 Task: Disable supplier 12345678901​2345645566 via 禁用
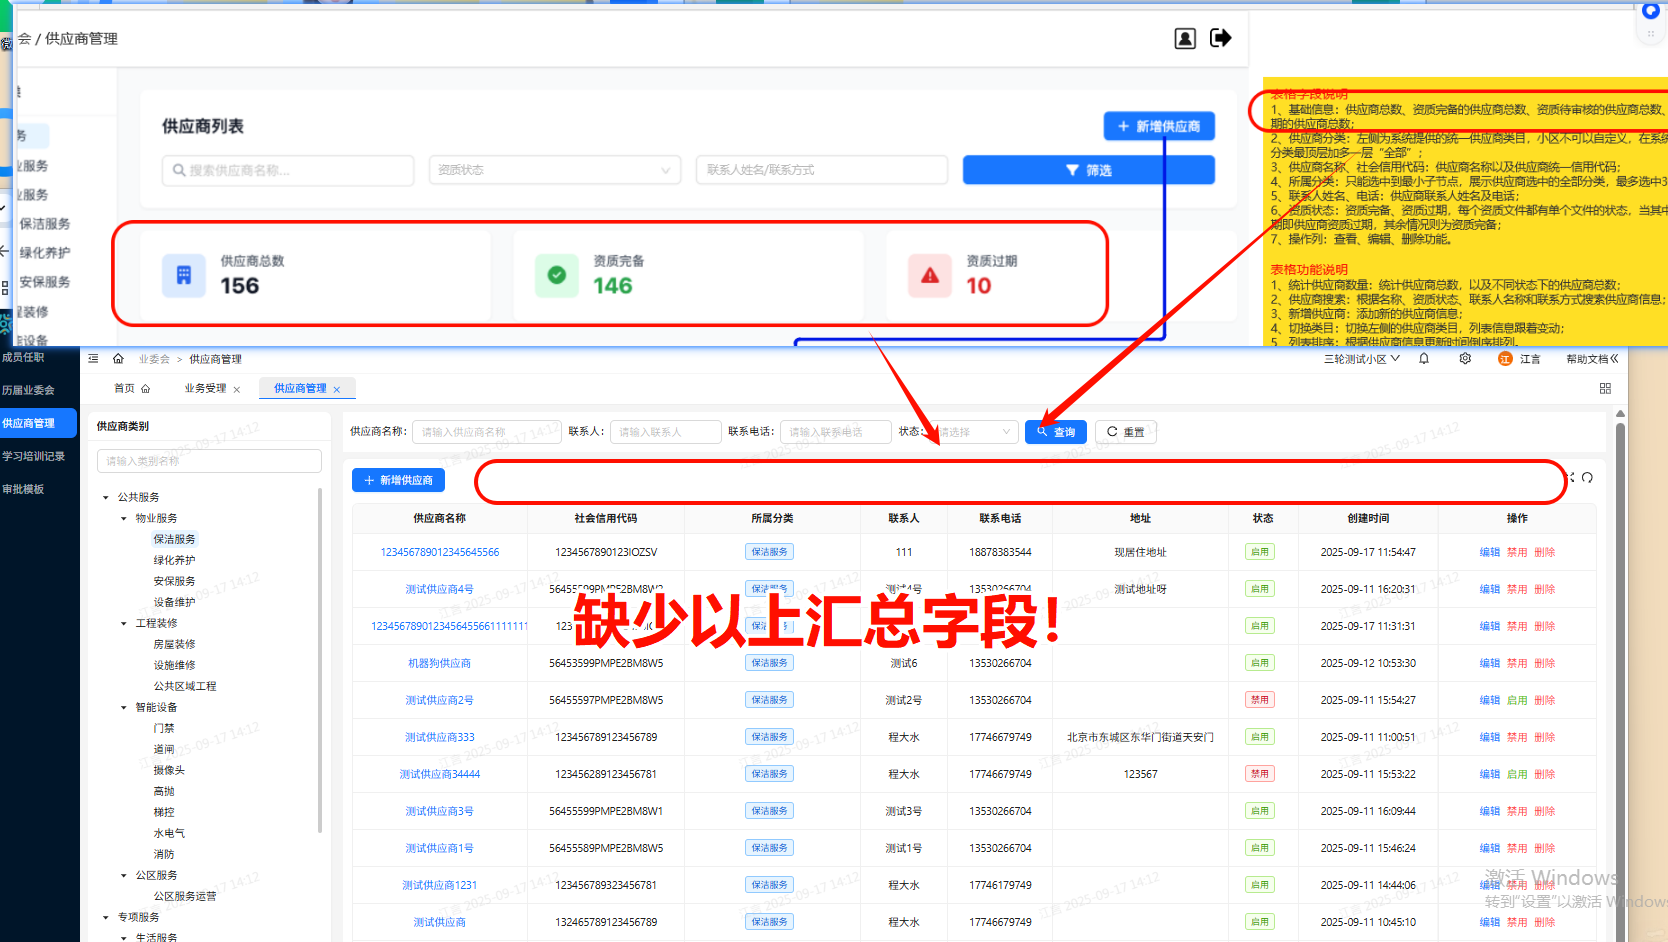1517,552
